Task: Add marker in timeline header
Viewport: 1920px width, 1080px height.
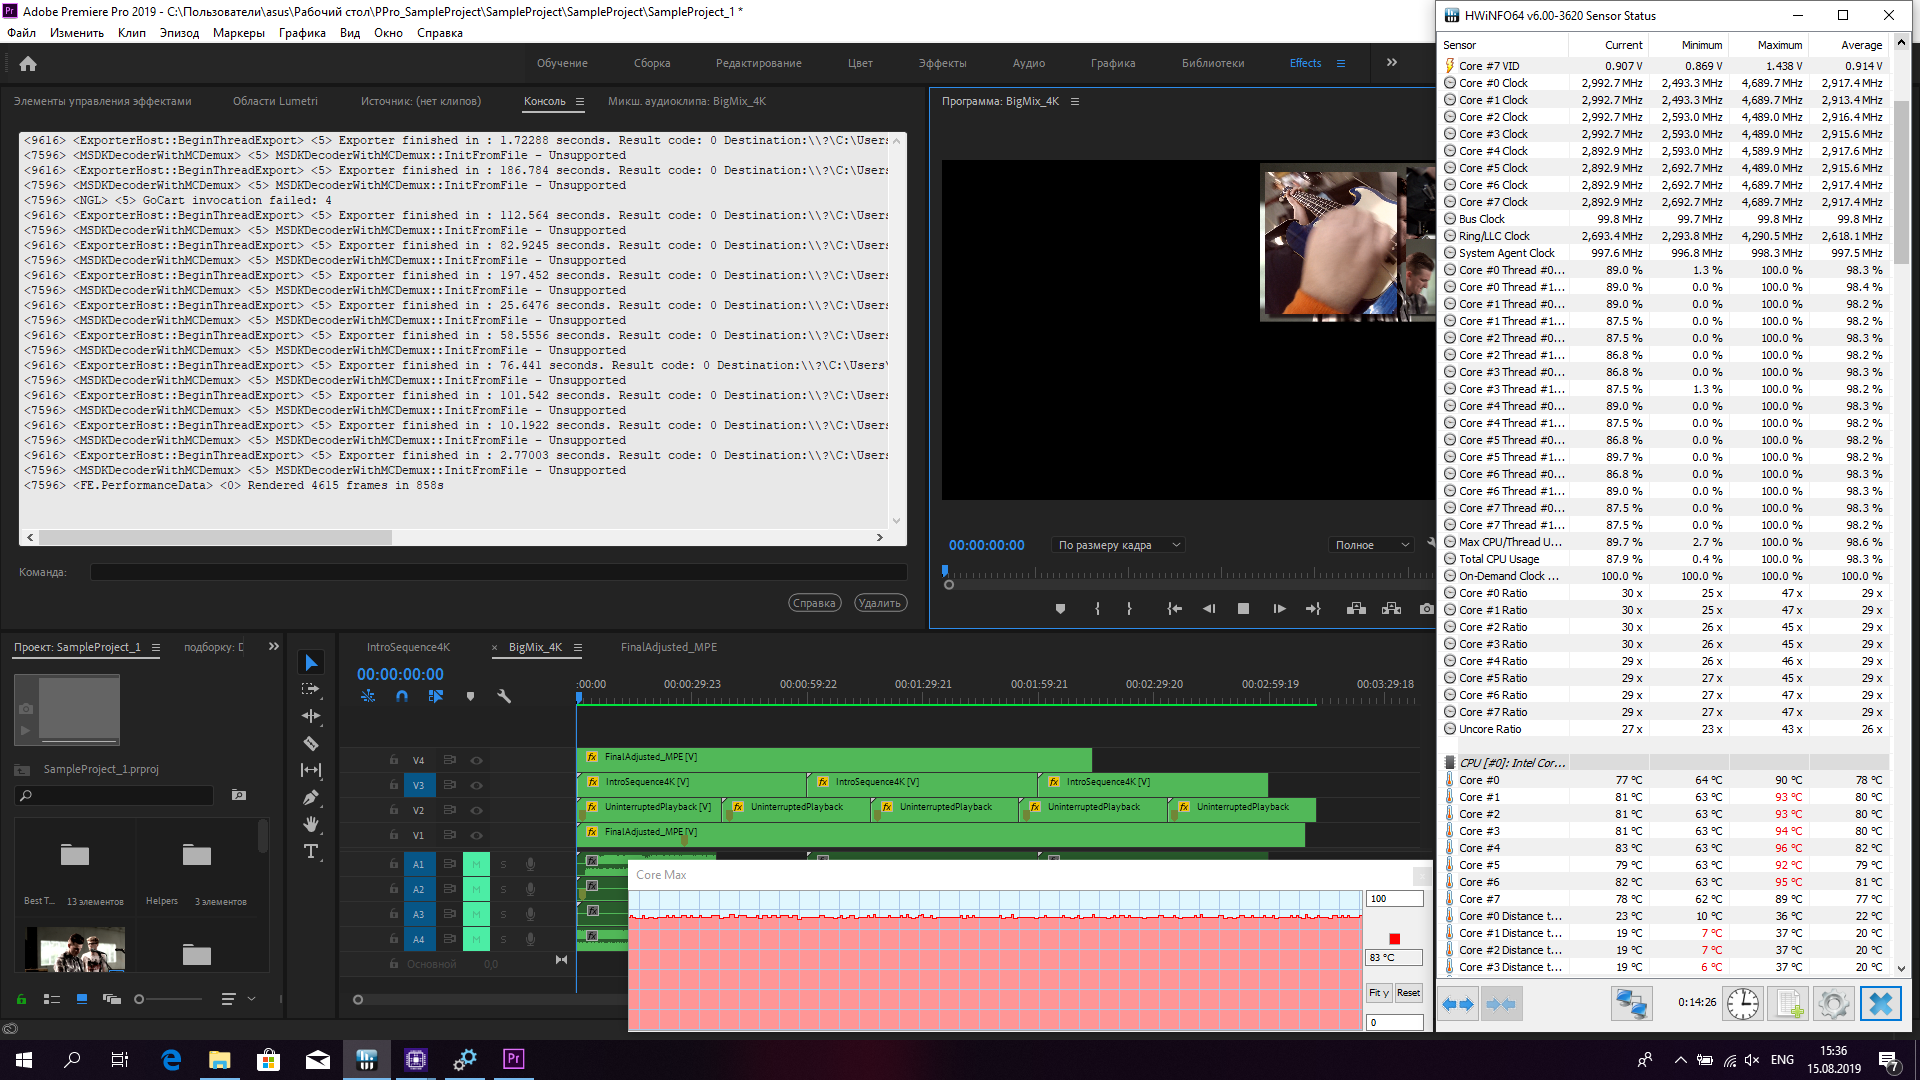Action: pos(470,696)
